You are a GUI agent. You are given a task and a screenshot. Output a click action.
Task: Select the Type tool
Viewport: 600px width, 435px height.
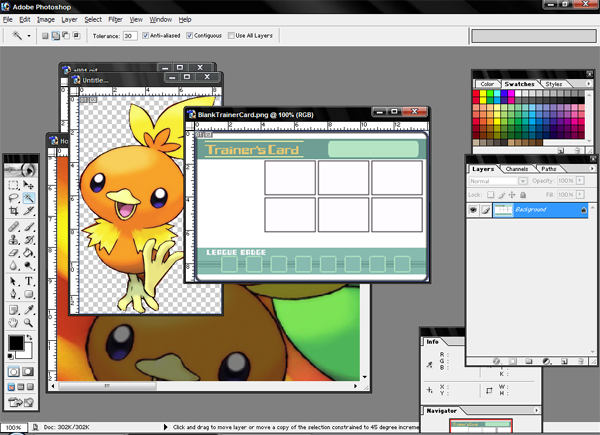(x=28, y=282)
